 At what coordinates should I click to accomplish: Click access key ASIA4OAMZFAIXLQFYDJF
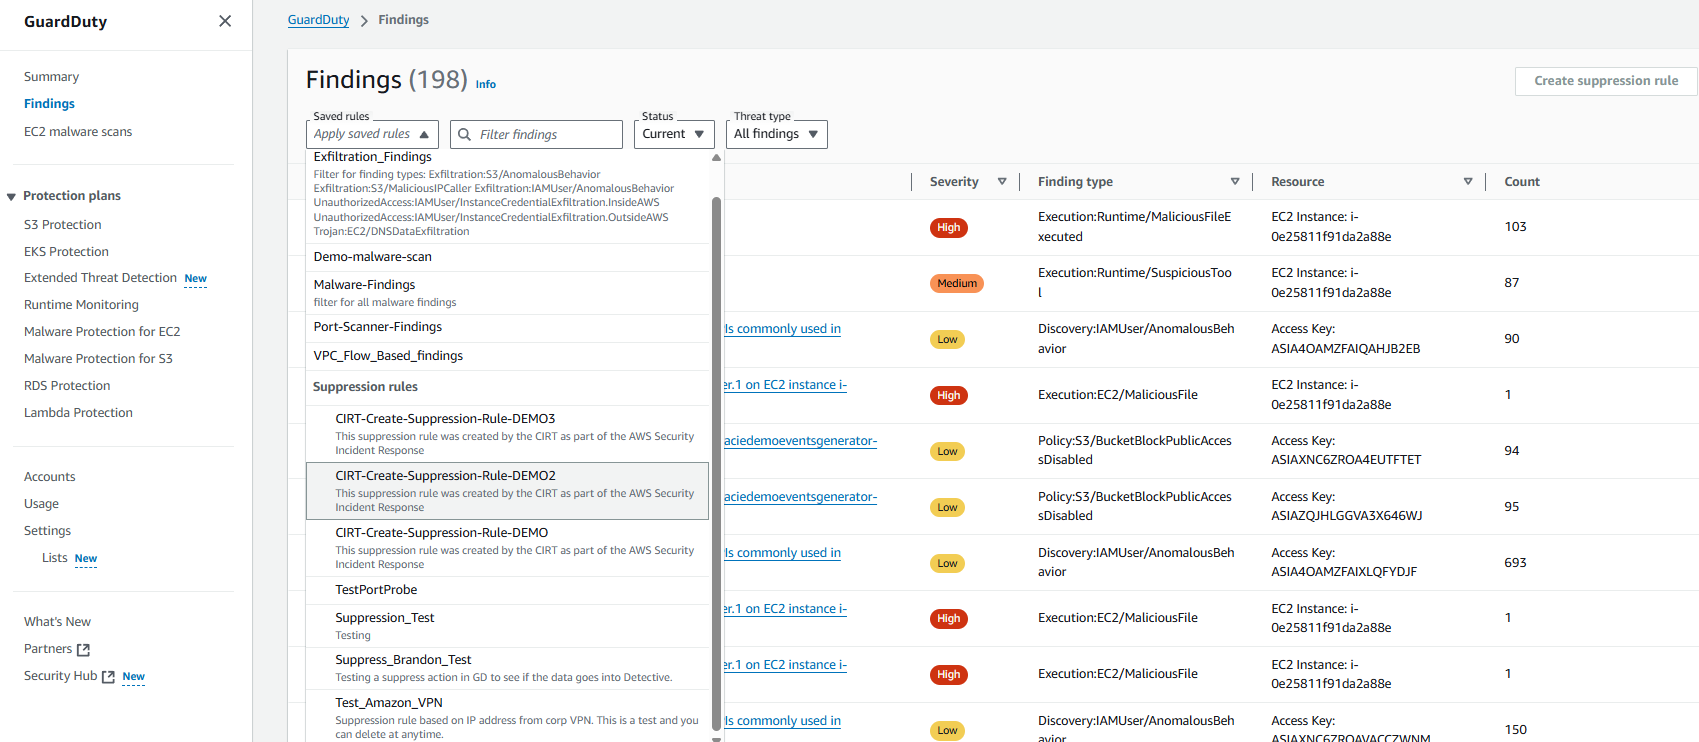(1344, 572)
